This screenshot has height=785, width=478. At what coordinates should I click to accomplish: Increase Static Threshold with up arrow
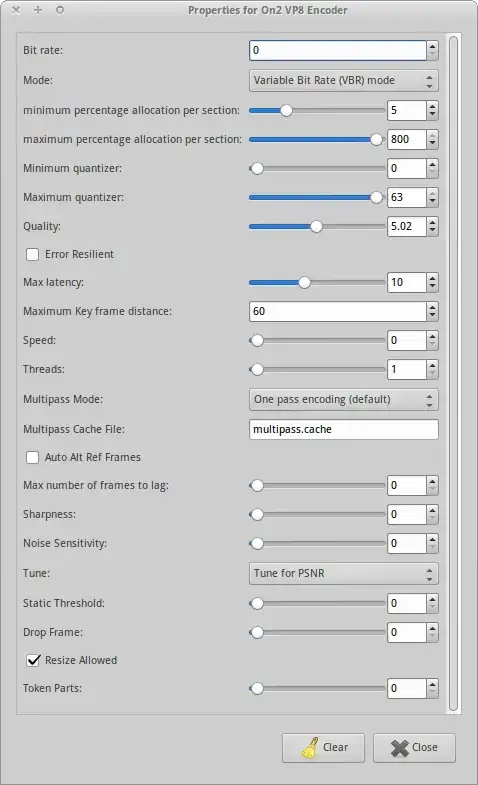tap(432, 599)
